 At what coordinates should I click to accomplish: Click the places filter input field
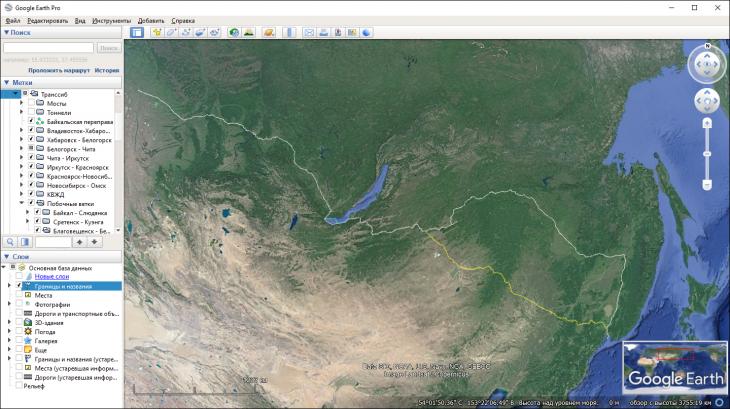(x=54, y=242)
